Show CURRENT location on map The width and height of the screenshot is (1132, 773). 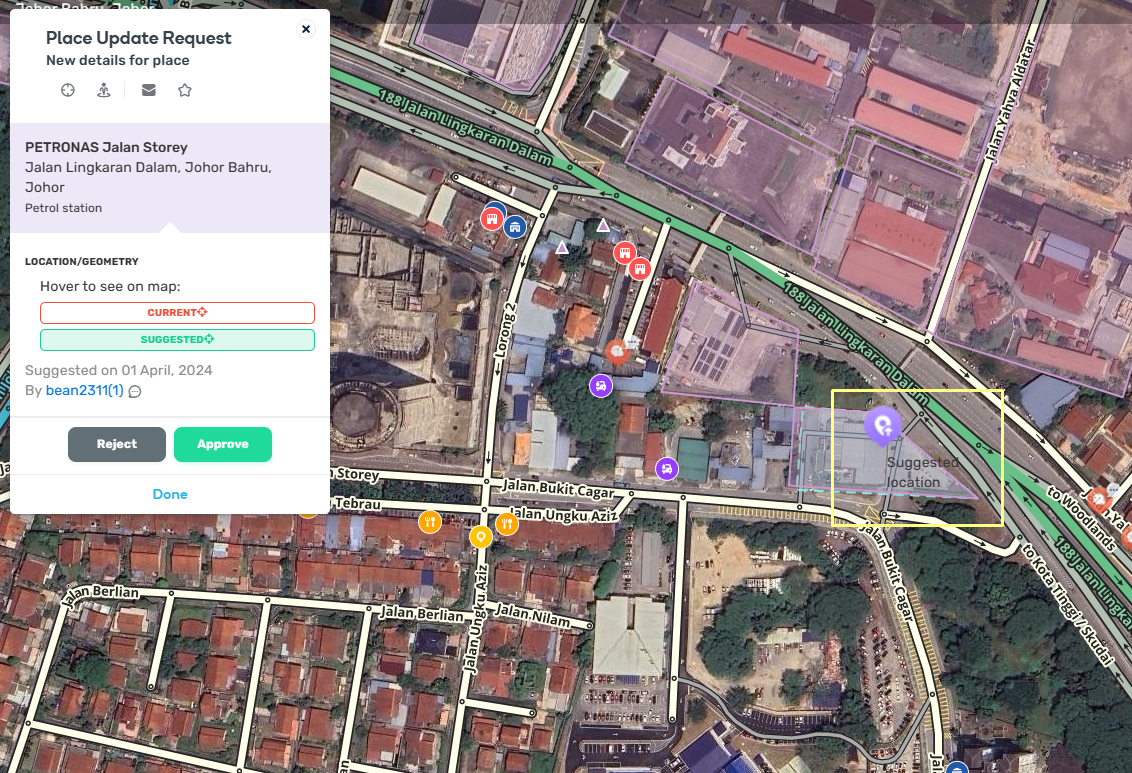pyautogui.click(x=177, y=313)
